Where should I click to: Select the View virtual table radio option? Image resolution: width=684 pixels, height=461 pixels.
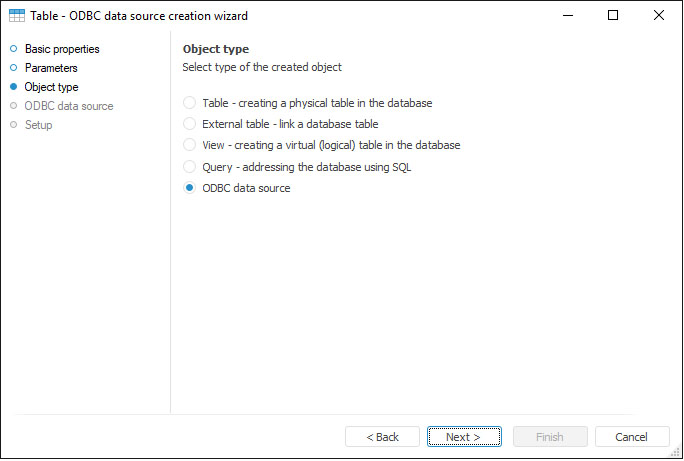point(190,145)
